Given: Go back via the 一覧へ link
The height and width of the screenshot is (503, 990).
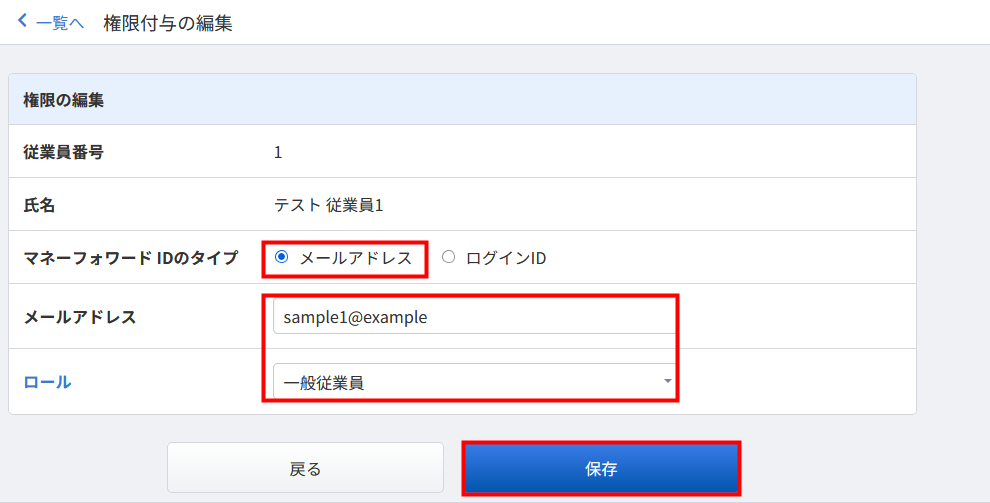Looking at the screenshot, I should click(59, 23).
